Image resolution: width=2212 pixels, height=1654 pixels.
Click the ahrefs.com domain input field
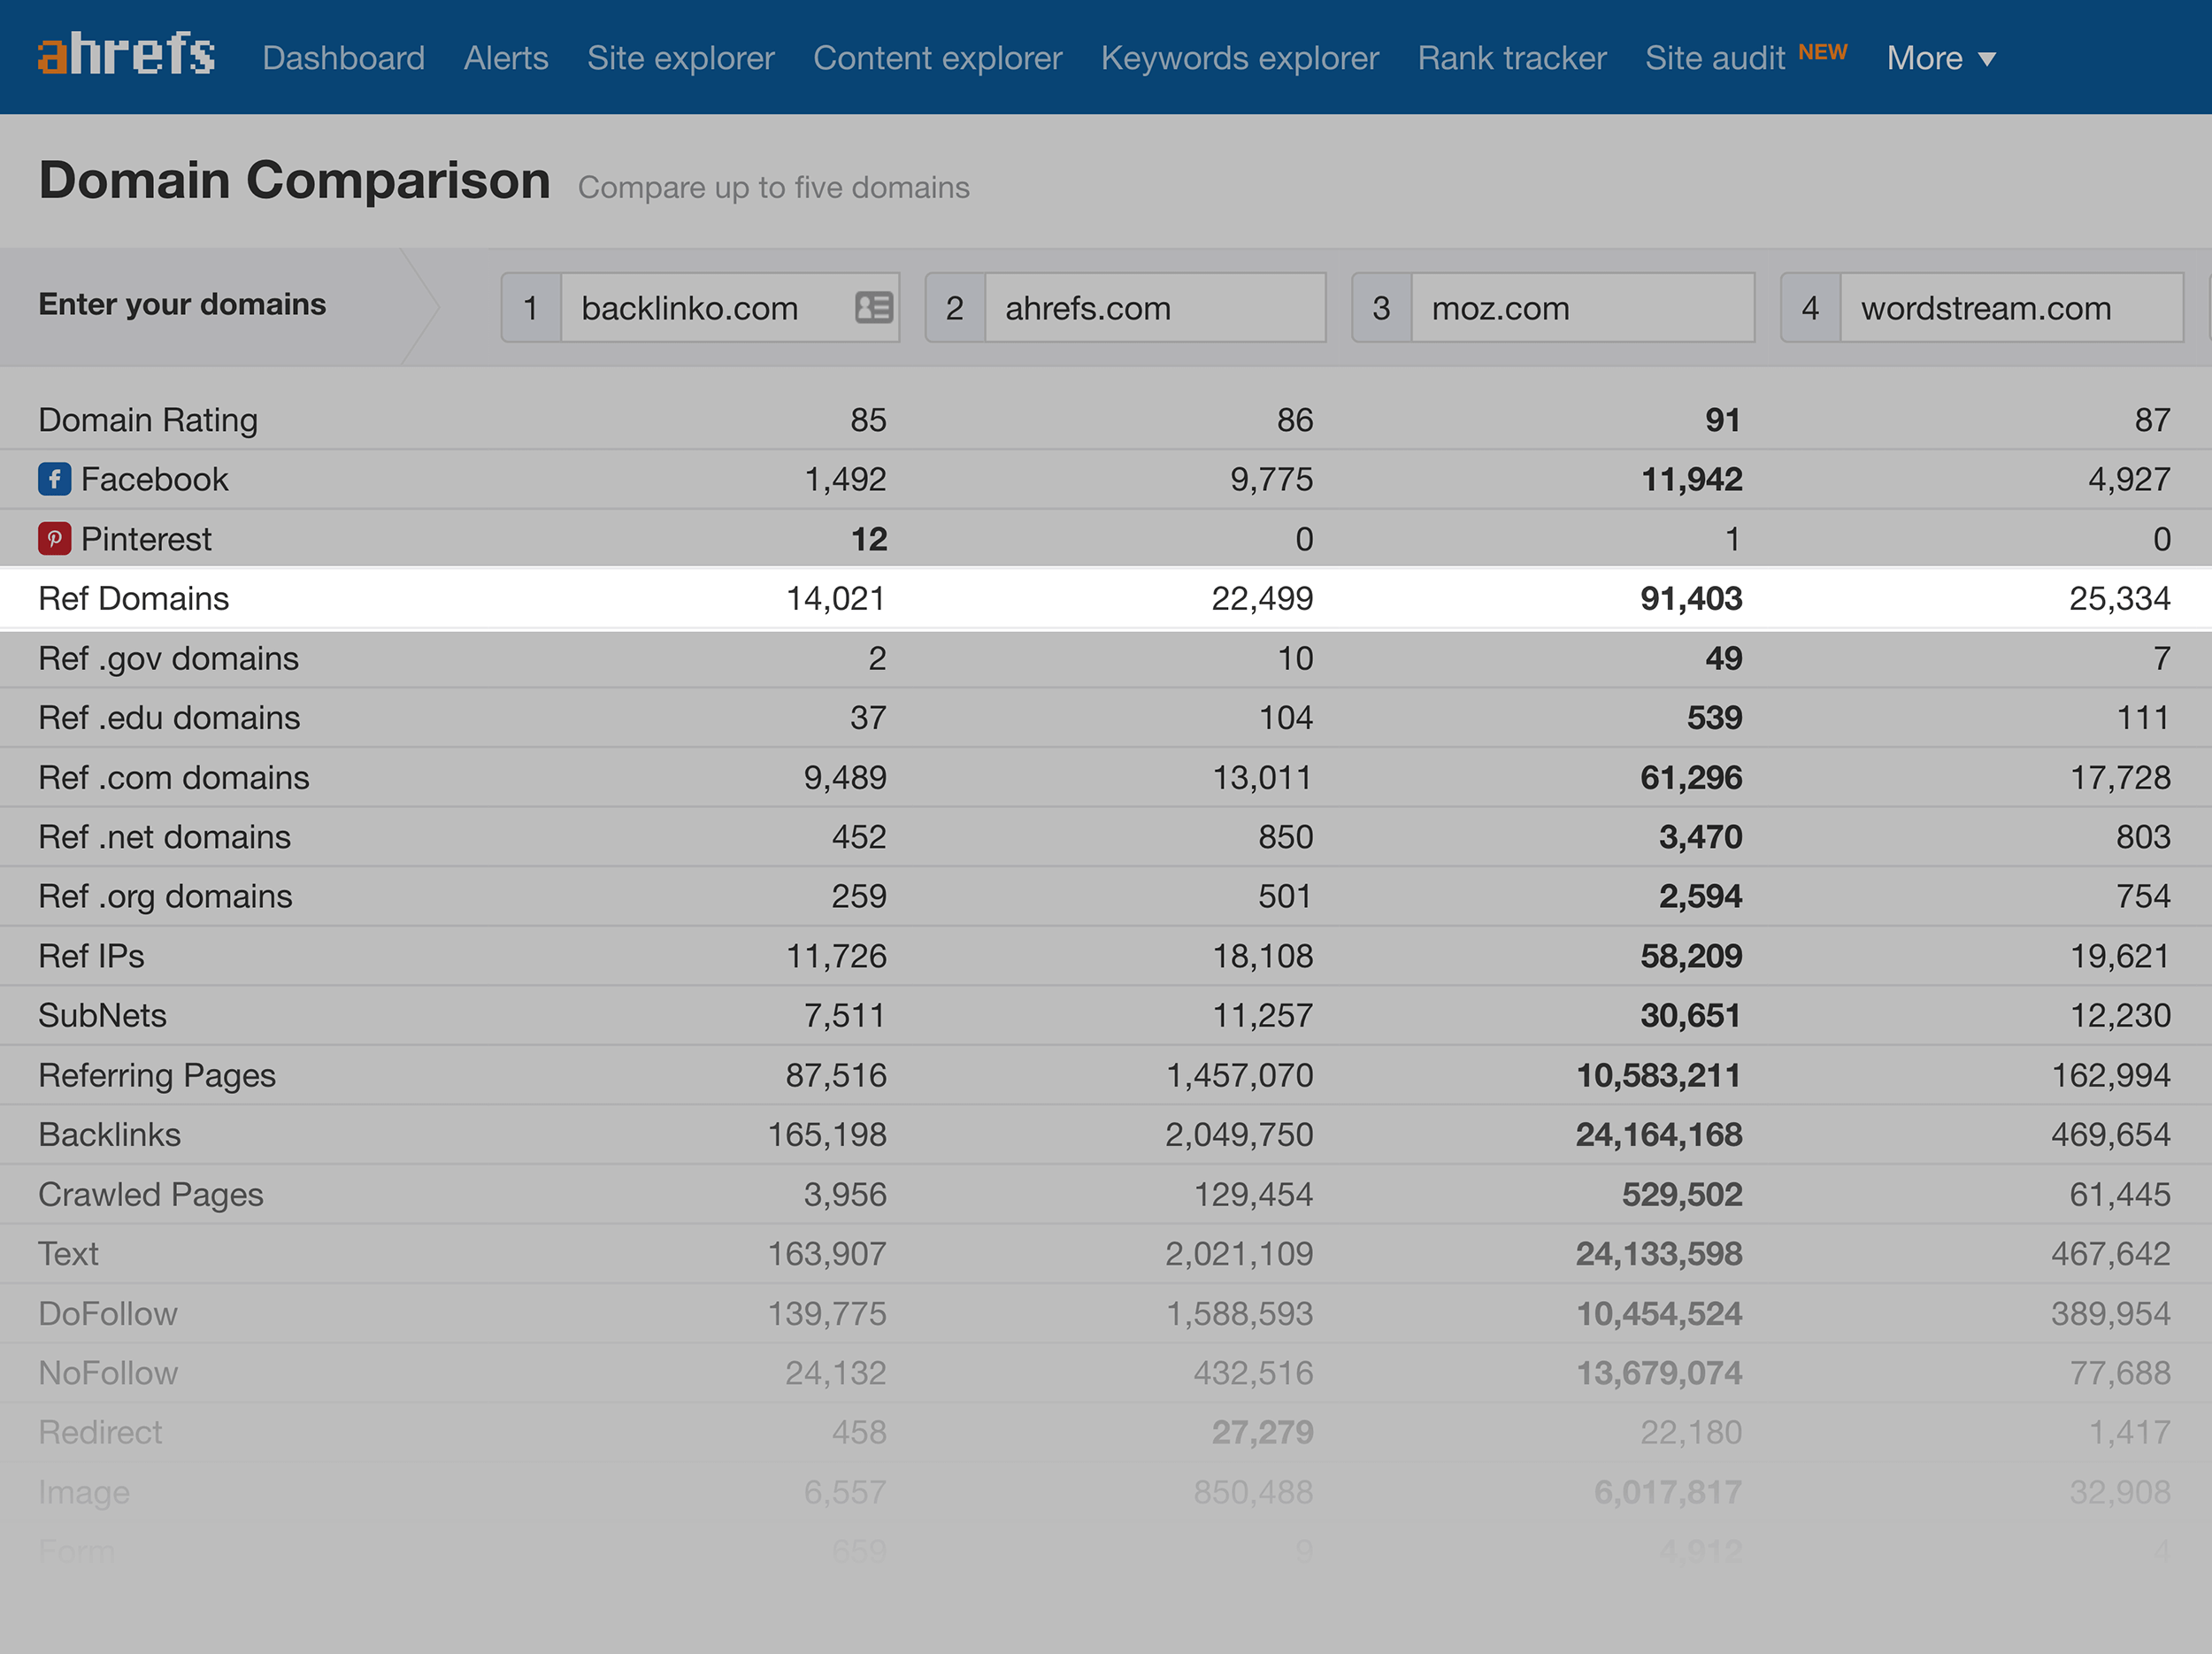1155,307
